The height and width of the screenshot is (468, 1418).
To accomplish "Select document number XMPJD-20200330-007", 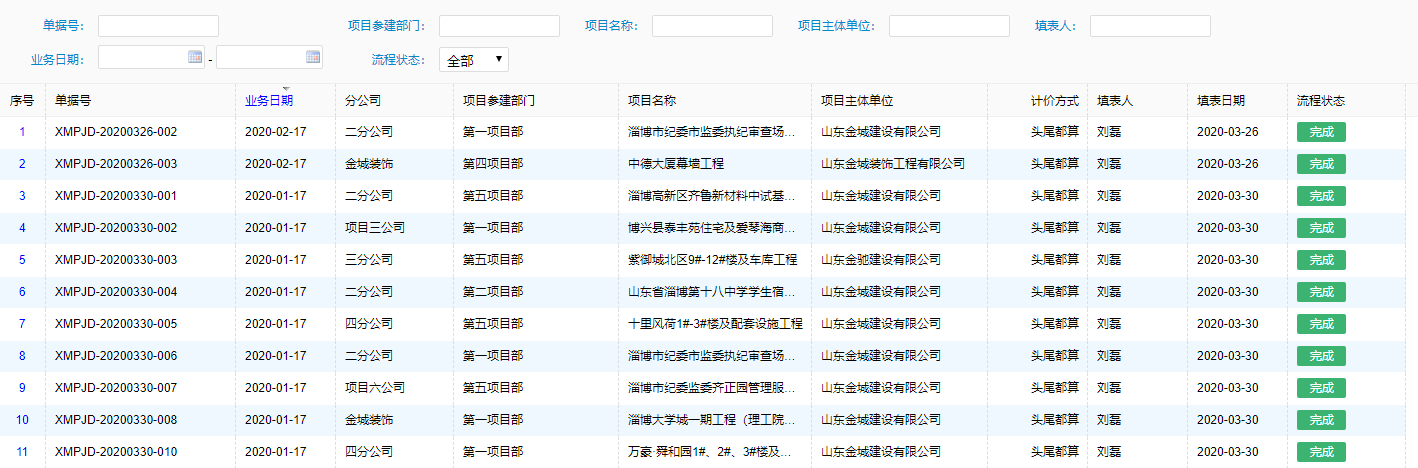I will [x=116, y=388].
